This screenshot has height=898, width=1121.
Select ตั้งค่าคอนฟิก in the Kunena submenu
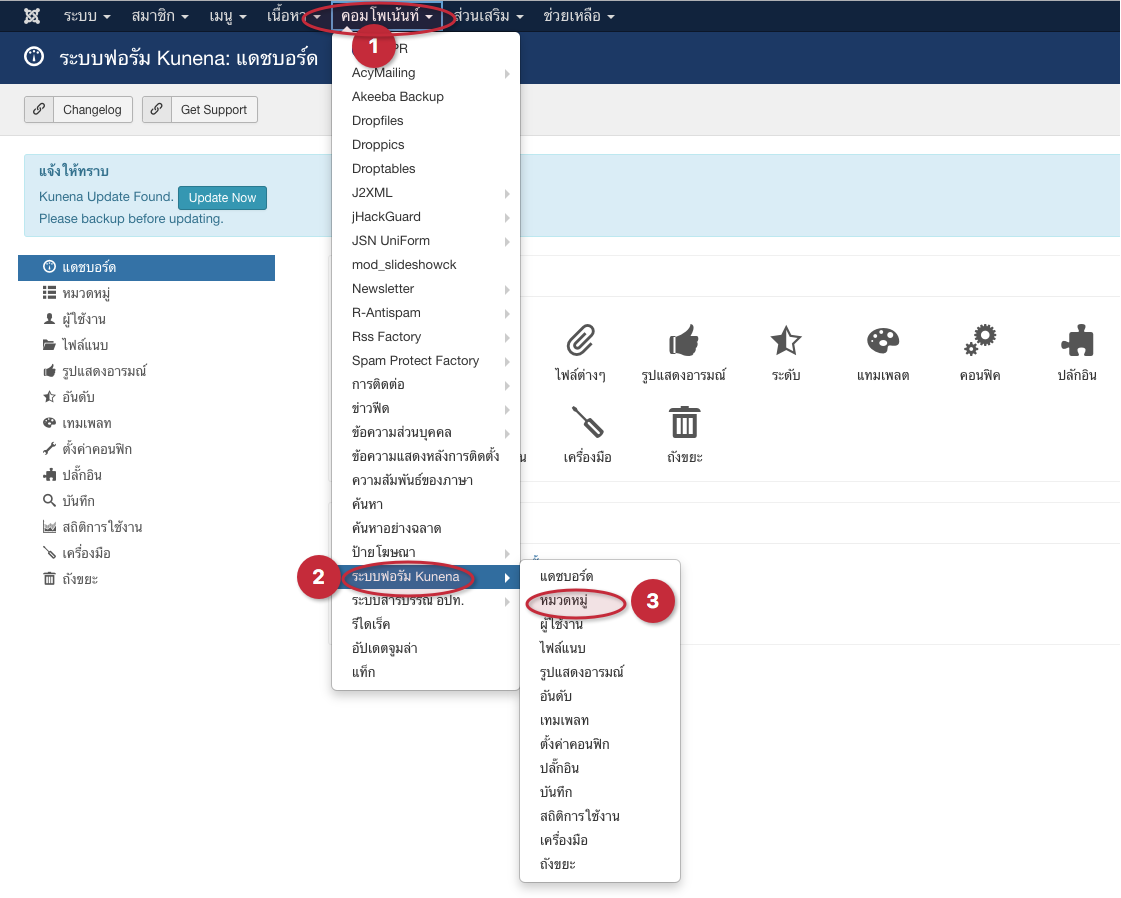(574, 745)
